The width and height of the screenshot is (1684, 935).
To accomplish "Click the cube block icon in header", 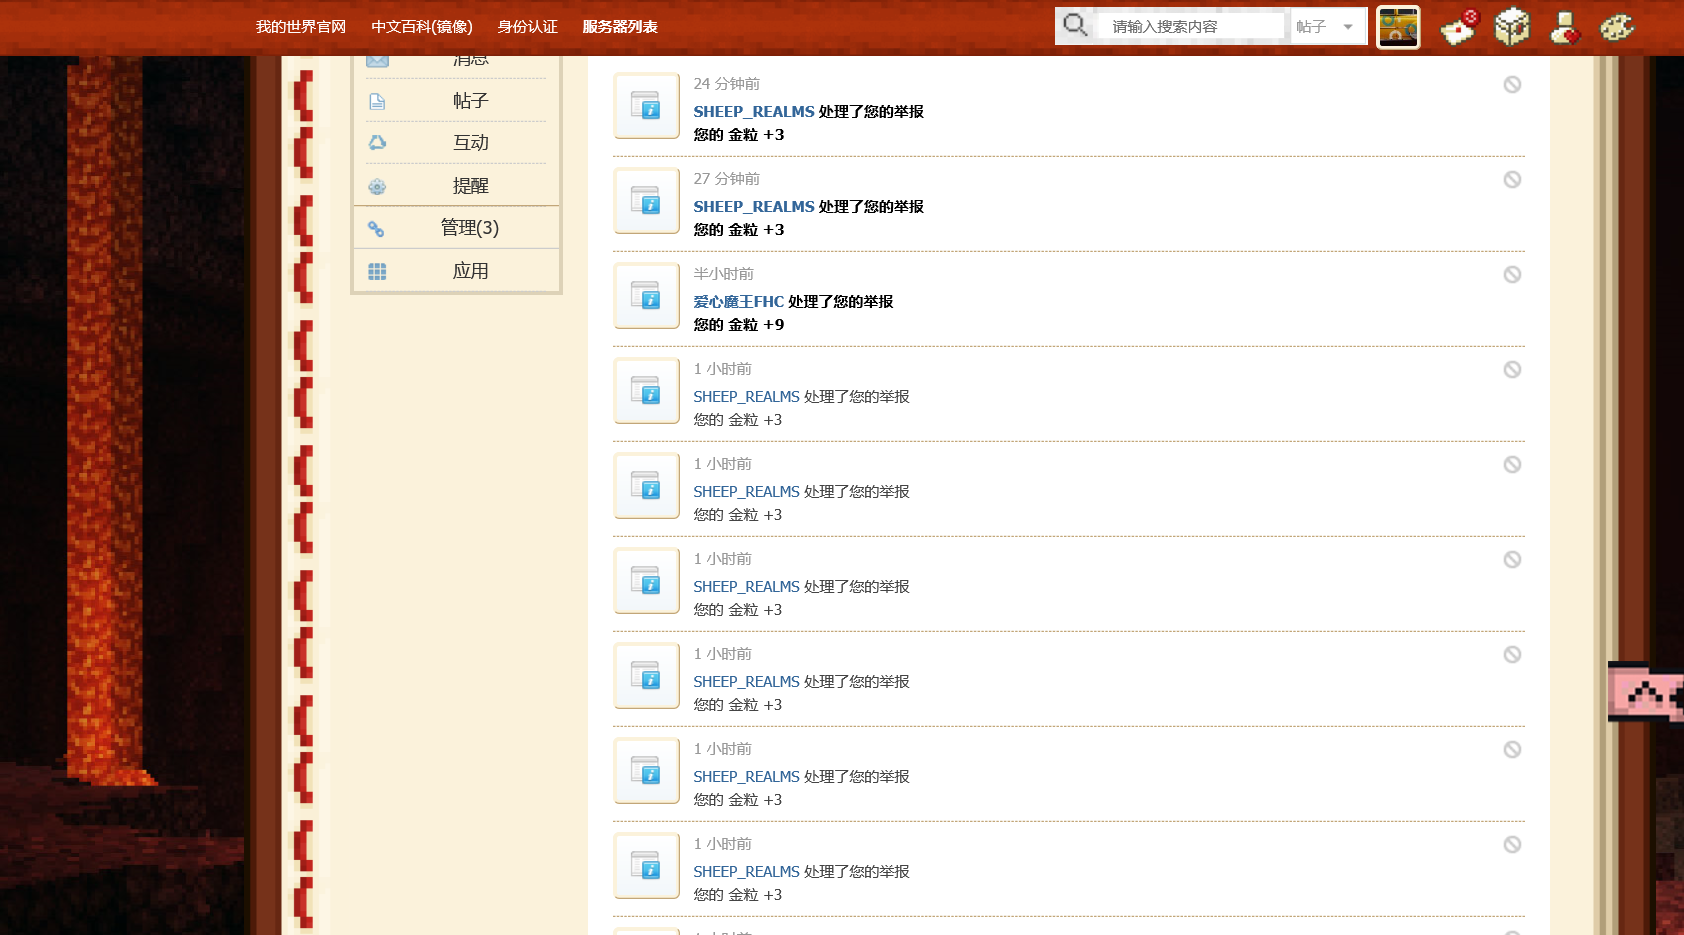I will (1512, 27).
